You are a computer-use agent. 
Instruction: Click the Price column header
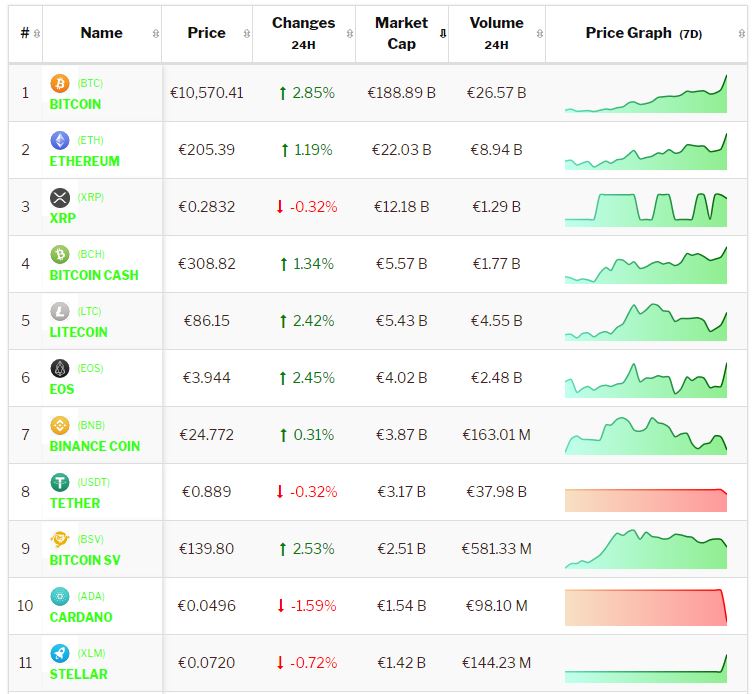[x=206, y=33]
